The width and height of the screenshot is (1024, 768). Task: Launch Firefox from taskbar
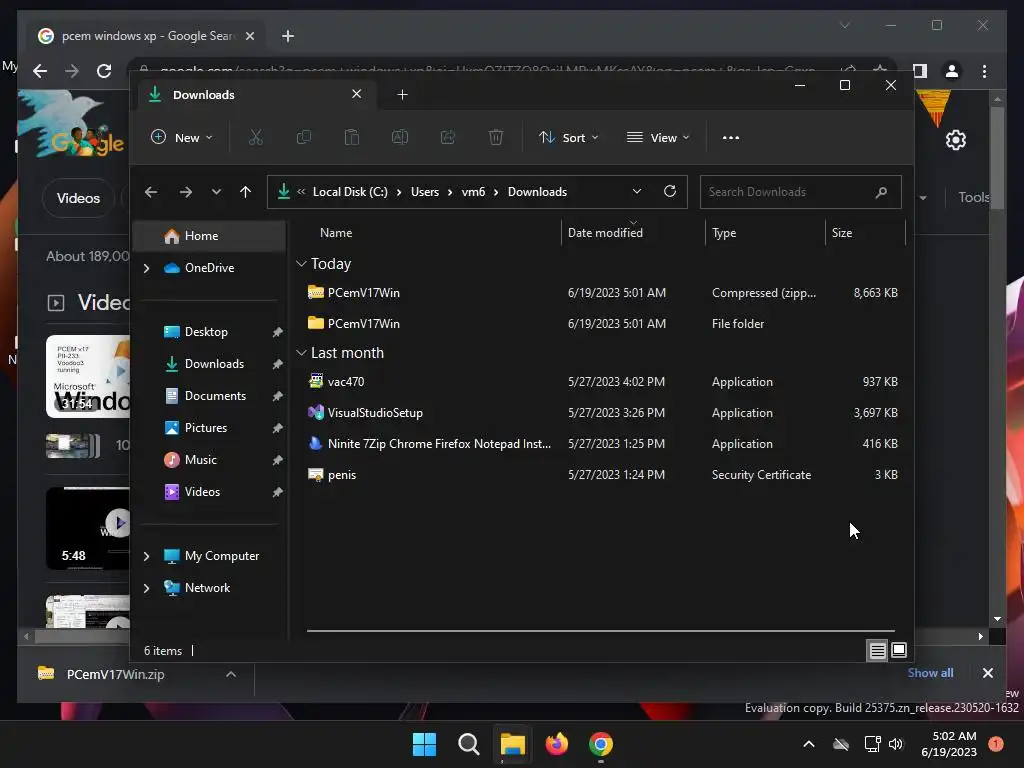556,744
